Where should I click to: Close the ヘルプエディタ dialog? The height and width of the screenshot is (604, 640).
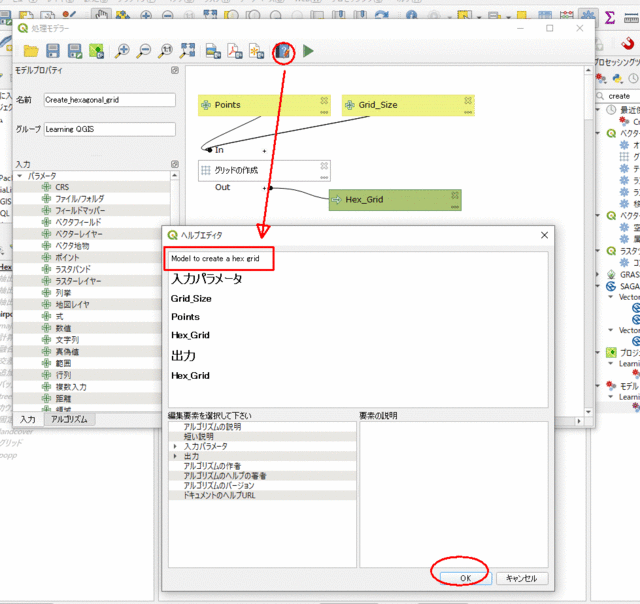point(544,235)
